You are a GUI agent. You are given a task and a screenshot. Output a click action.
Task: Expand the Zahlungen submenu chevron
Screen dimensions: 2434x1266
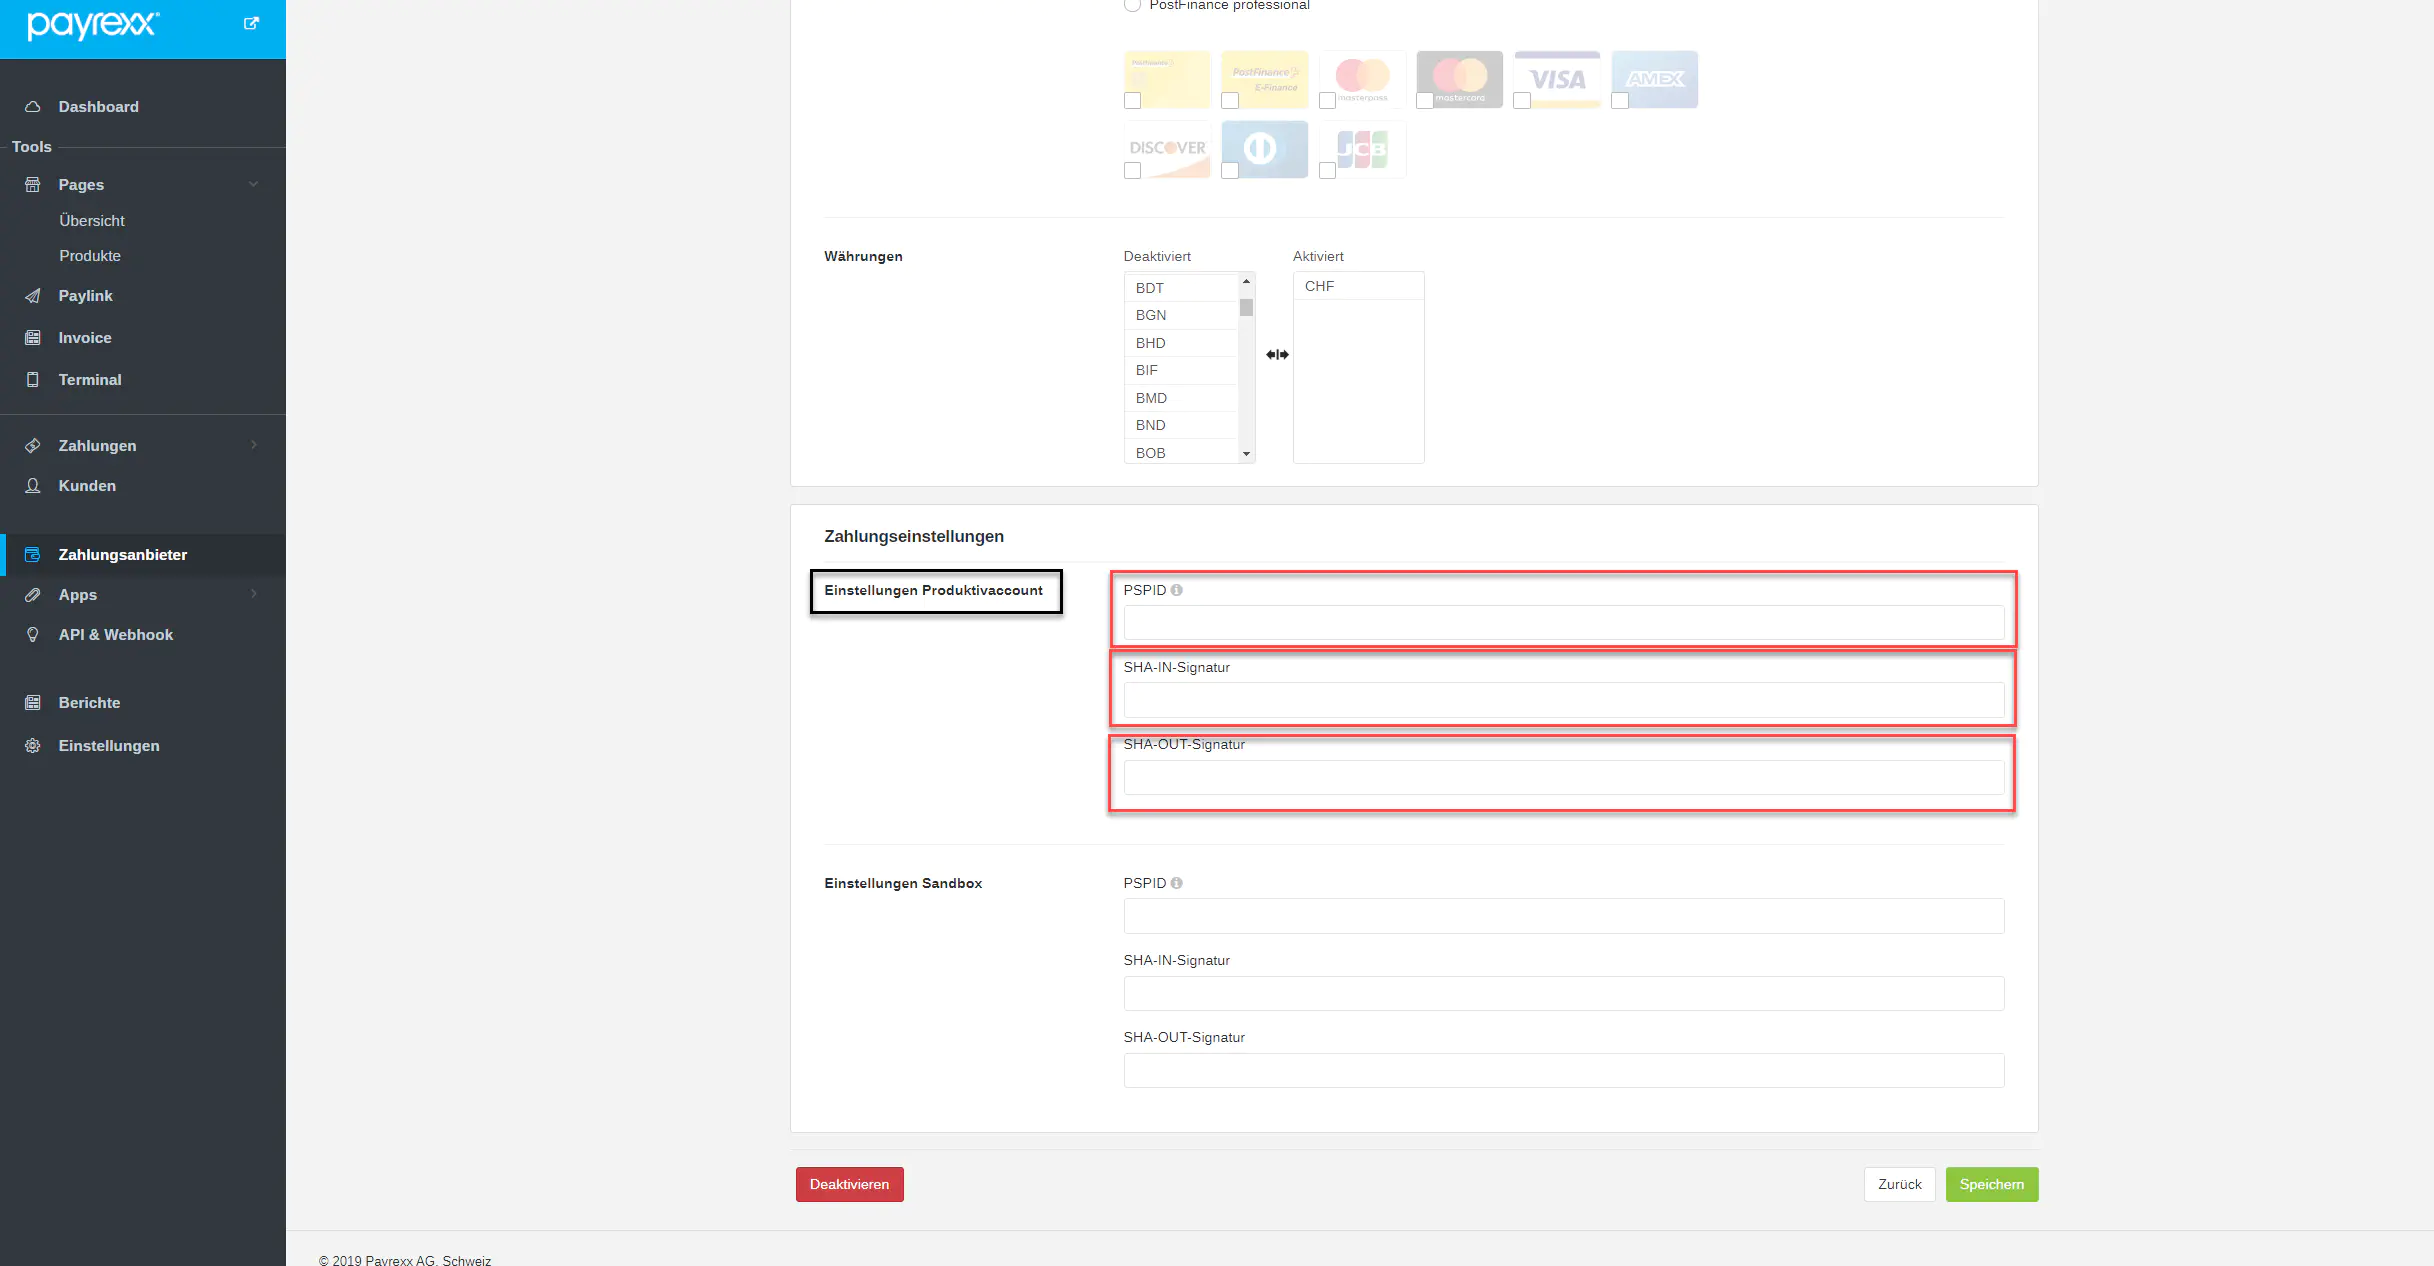pyautogui.click(x=254, y=445)
